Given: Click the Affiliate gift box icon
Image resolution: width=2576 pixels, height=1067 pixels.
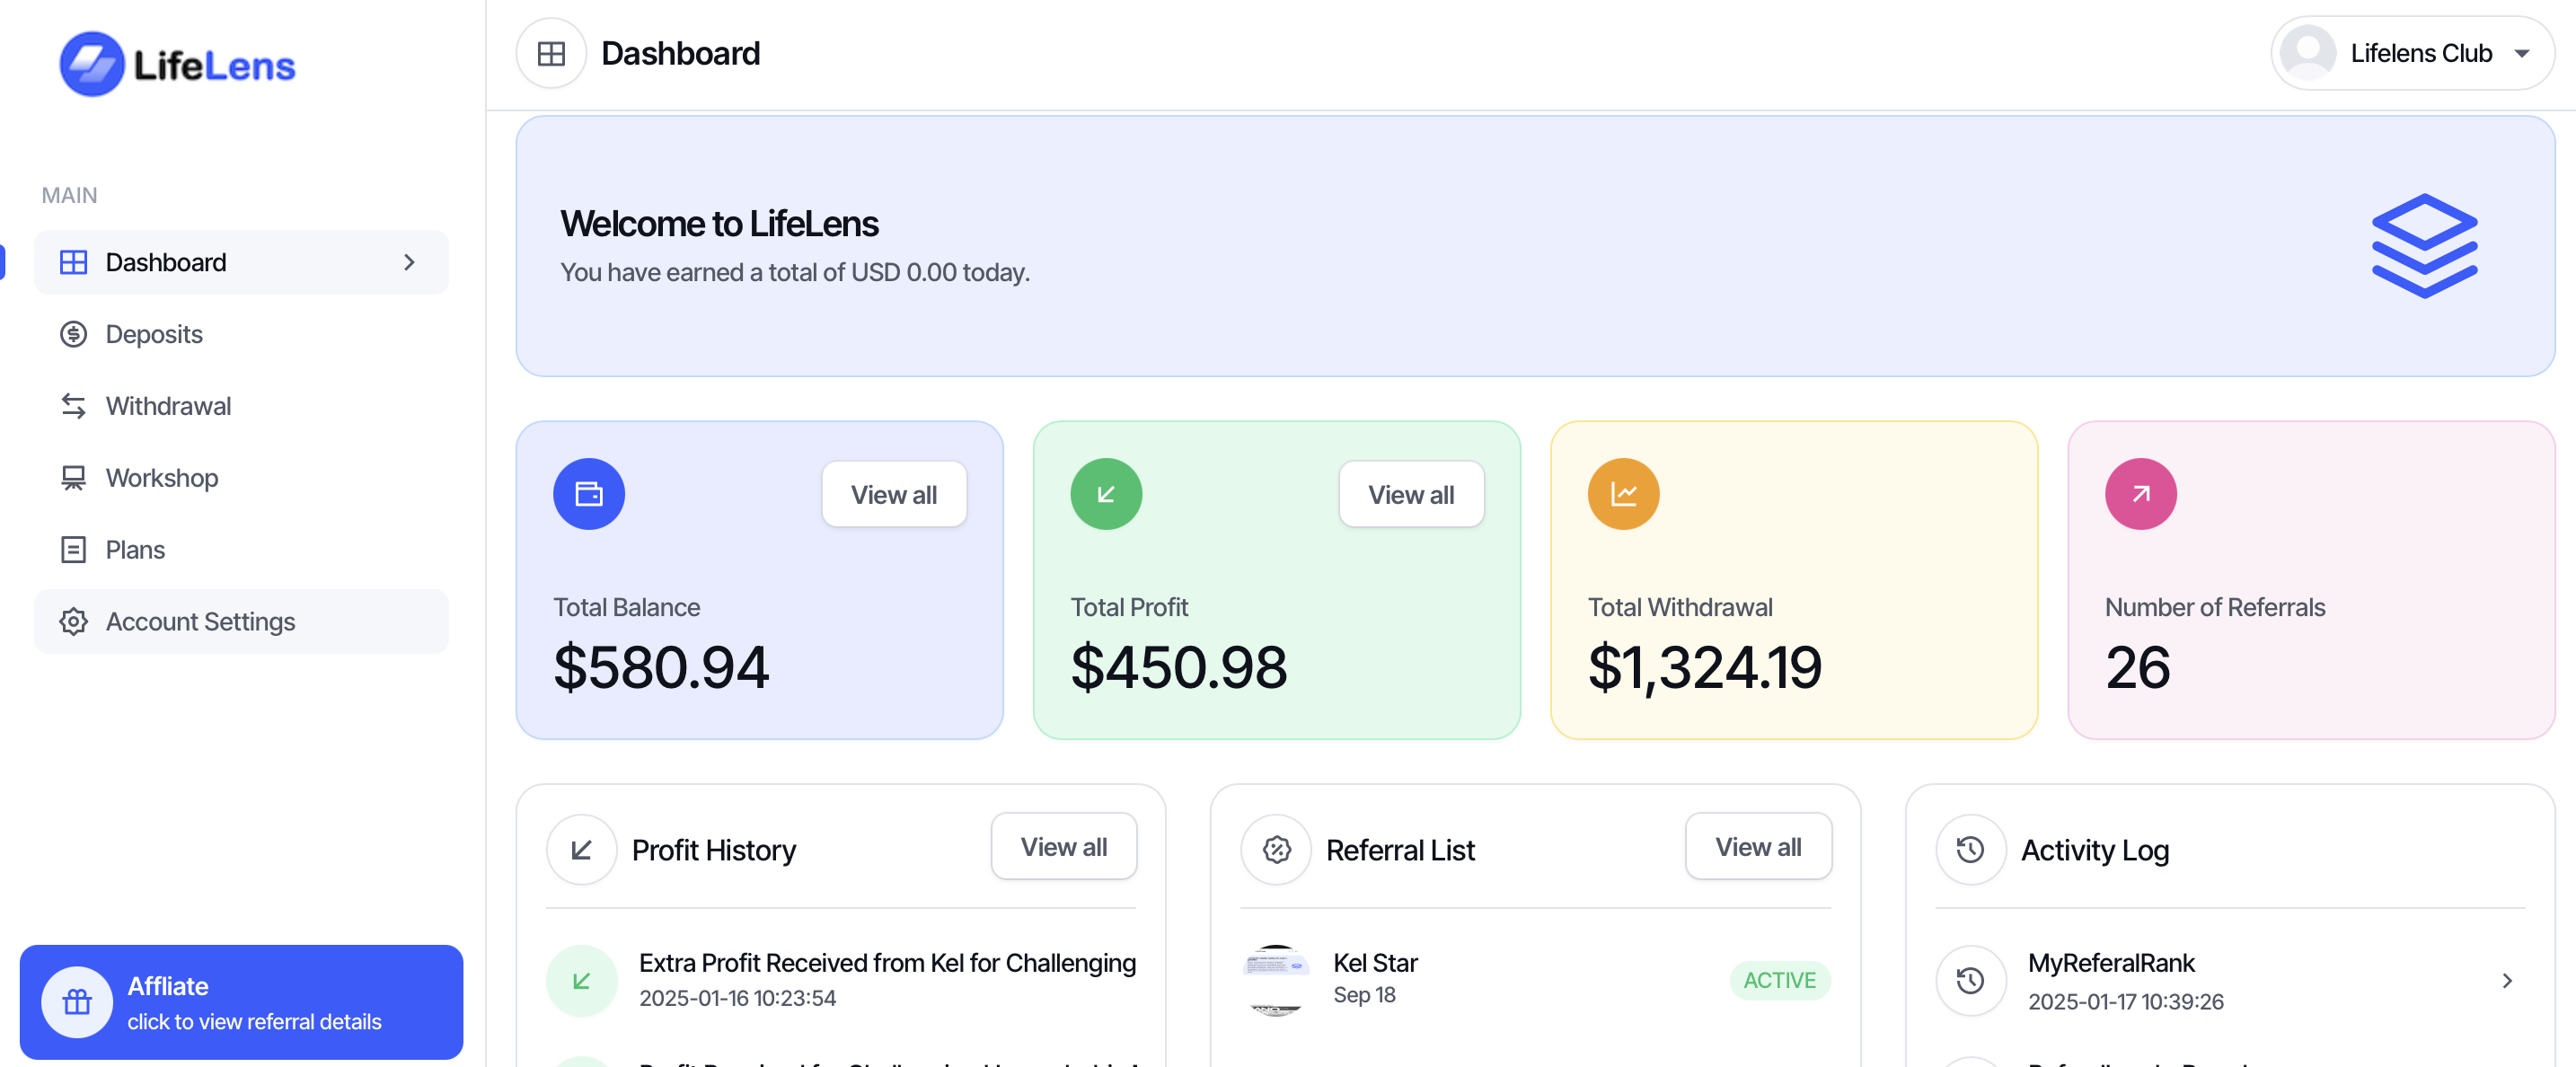Looking at the screenshot, I should [77, 1002].
